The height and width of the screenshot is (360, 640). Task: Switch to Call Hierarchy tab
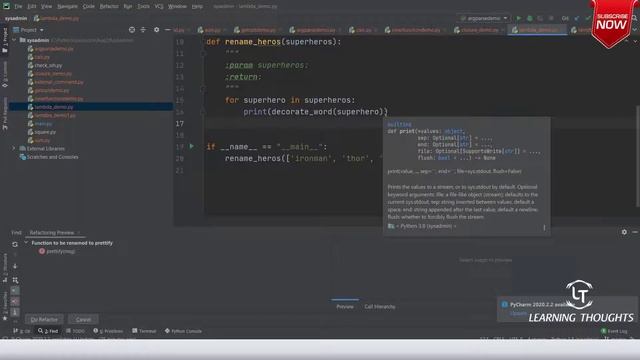[380, 307]
